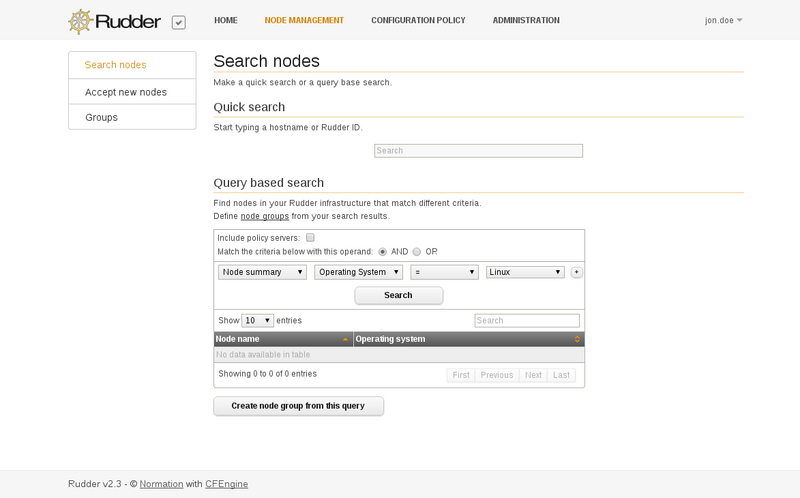Go to the Home menu

point(226,20)
